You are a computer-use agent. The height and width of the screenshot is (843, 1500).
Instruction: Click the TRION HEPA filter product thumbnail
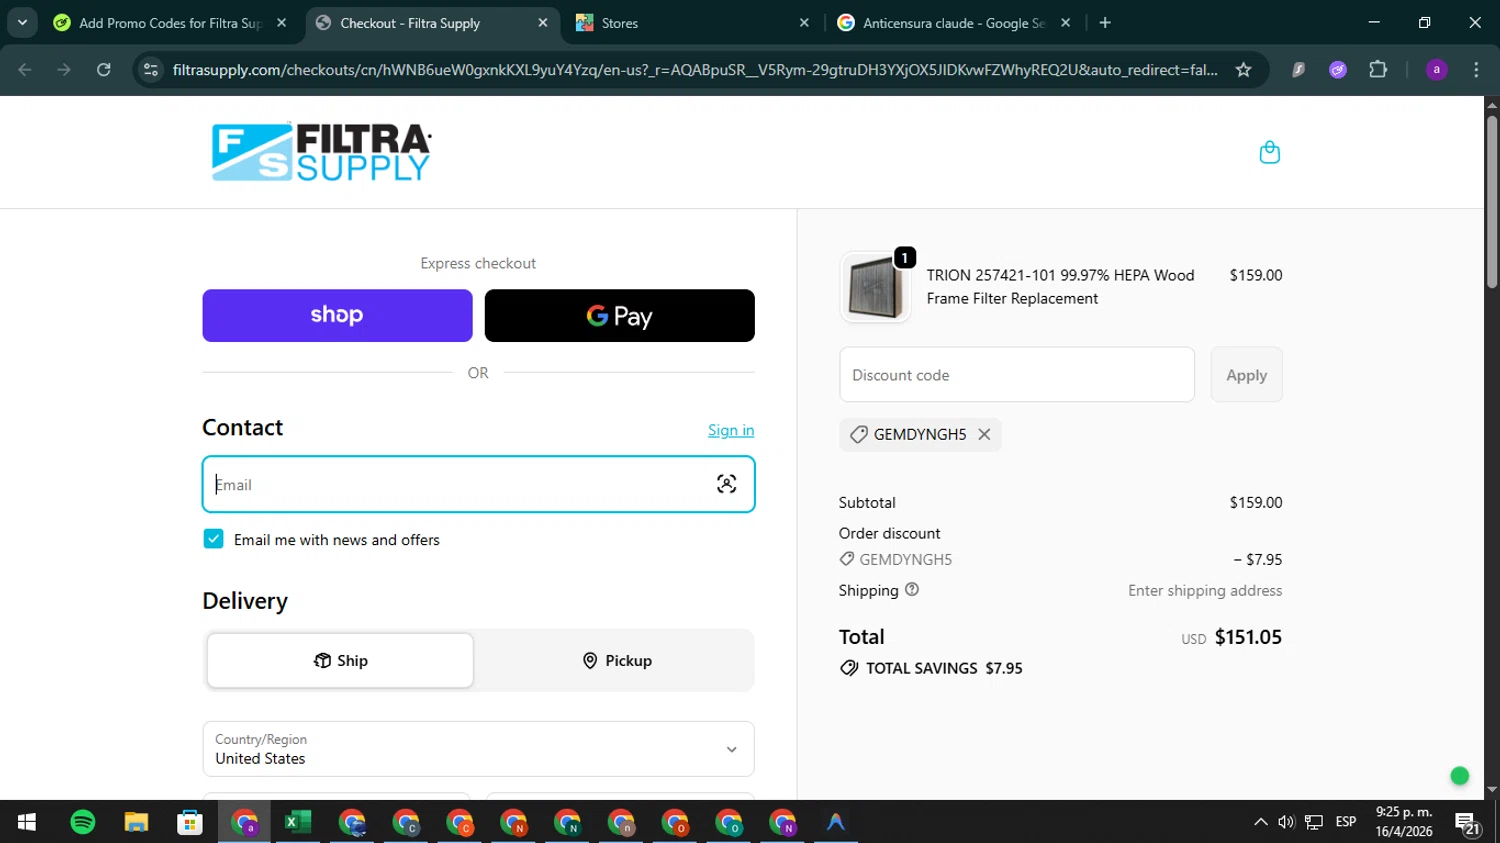(x=875, y=287)
